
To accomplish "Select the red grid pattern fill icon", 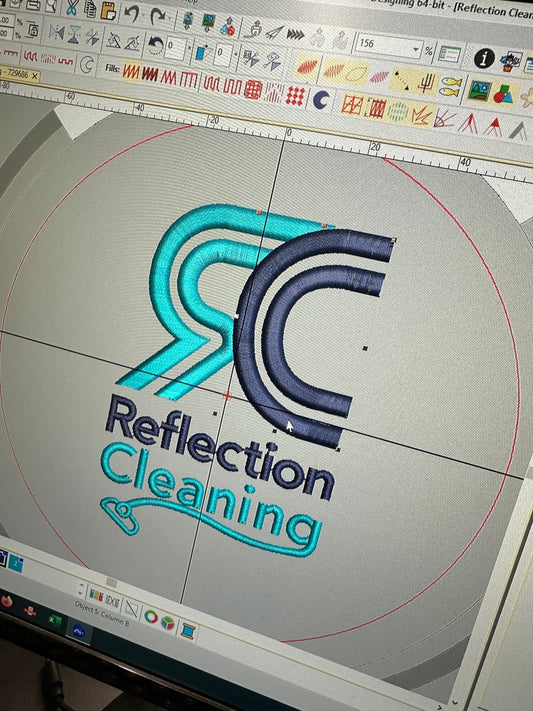I will 253,88.
